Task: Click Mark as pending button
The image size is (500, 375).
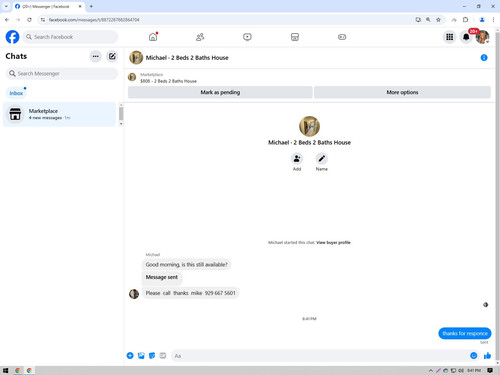Action: click(x=220, y=92)
